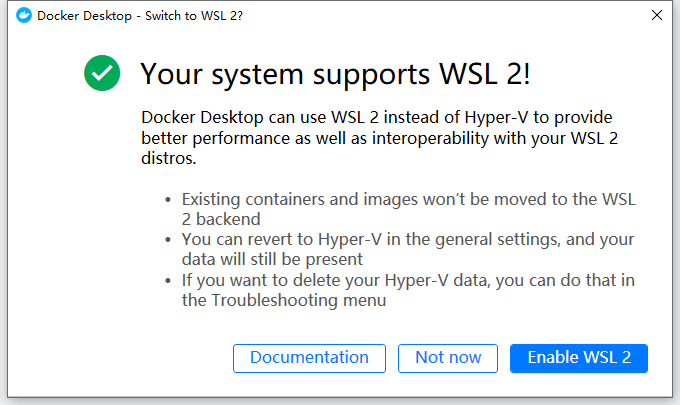Close the Switch to WSL 2 dialog
The width and height of the screenshot is (680, 405).
(x=656, y=16)
